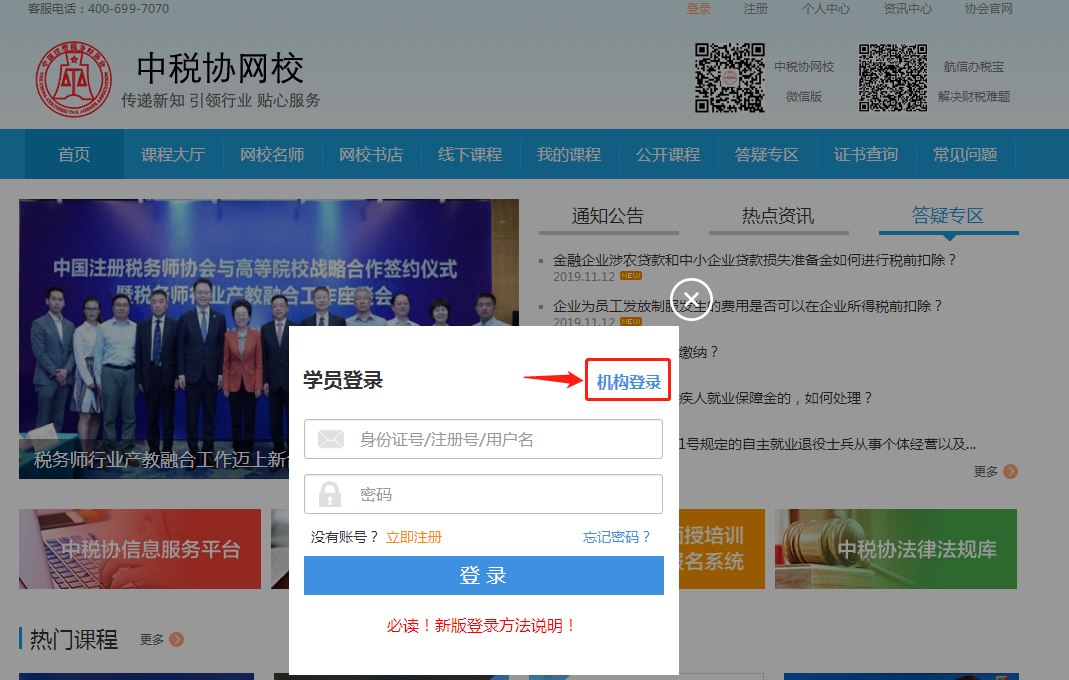The width and height of the screenshot is (1069, 680).
Task: Switch to 机构登录 in the login dialog
Action: tap(629, 382)
